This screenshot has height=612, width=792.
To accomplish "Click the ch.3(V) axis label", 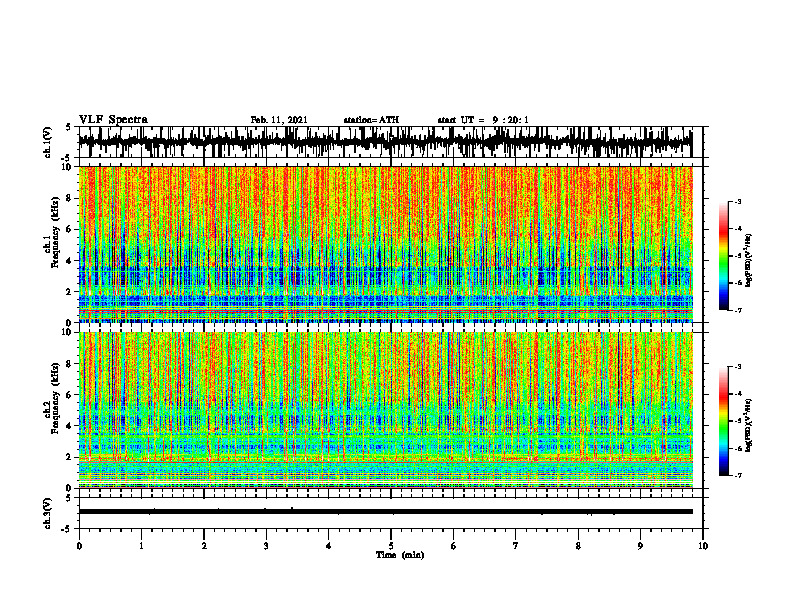I will (x=48, y=513).
